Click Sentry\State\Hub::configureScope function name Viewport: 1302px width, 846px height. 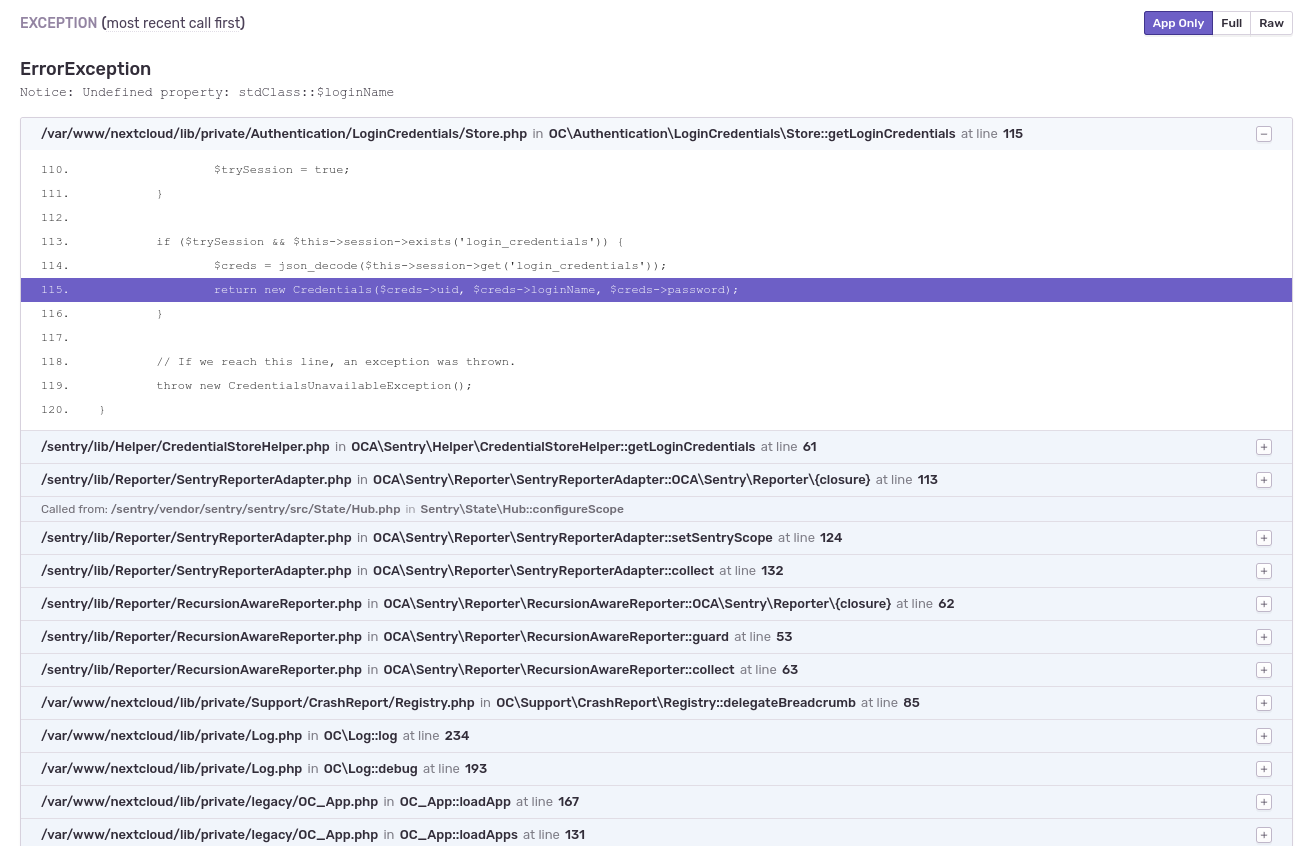522,509
